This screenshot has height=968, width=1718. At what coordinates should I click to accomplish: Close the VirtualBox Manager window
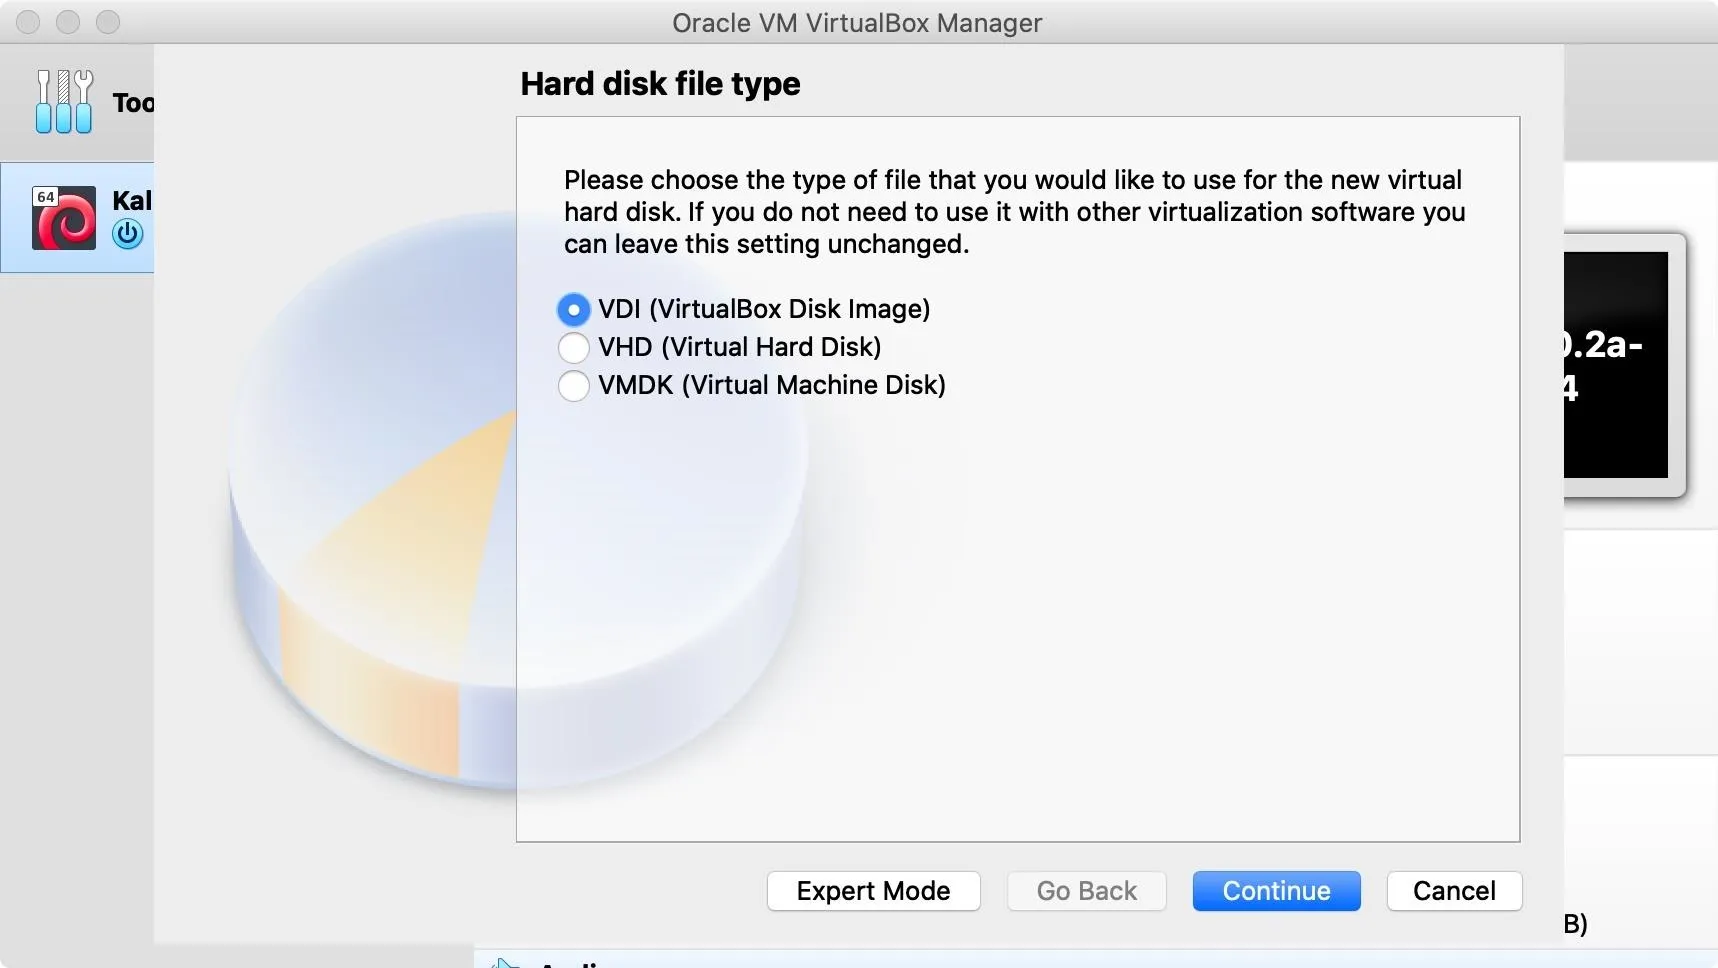pos(28,21)
